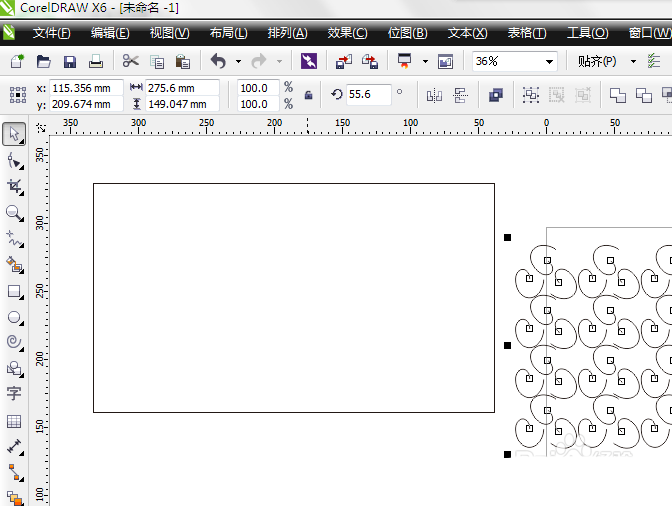Save the document

coord(69,62)
